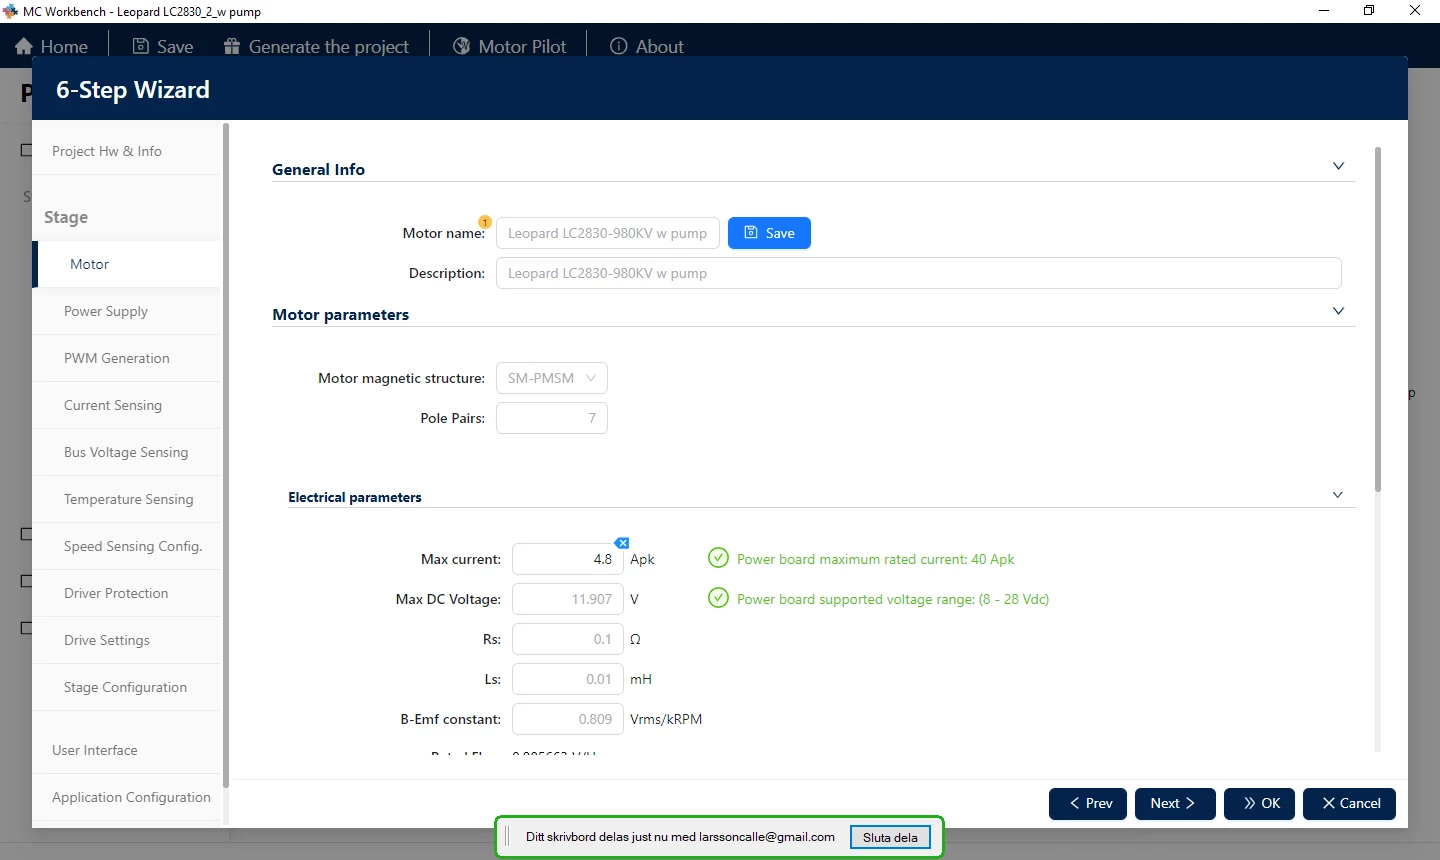Select Drive Settings stage
Screen dimensions: 1440x860
pos(126,640)
